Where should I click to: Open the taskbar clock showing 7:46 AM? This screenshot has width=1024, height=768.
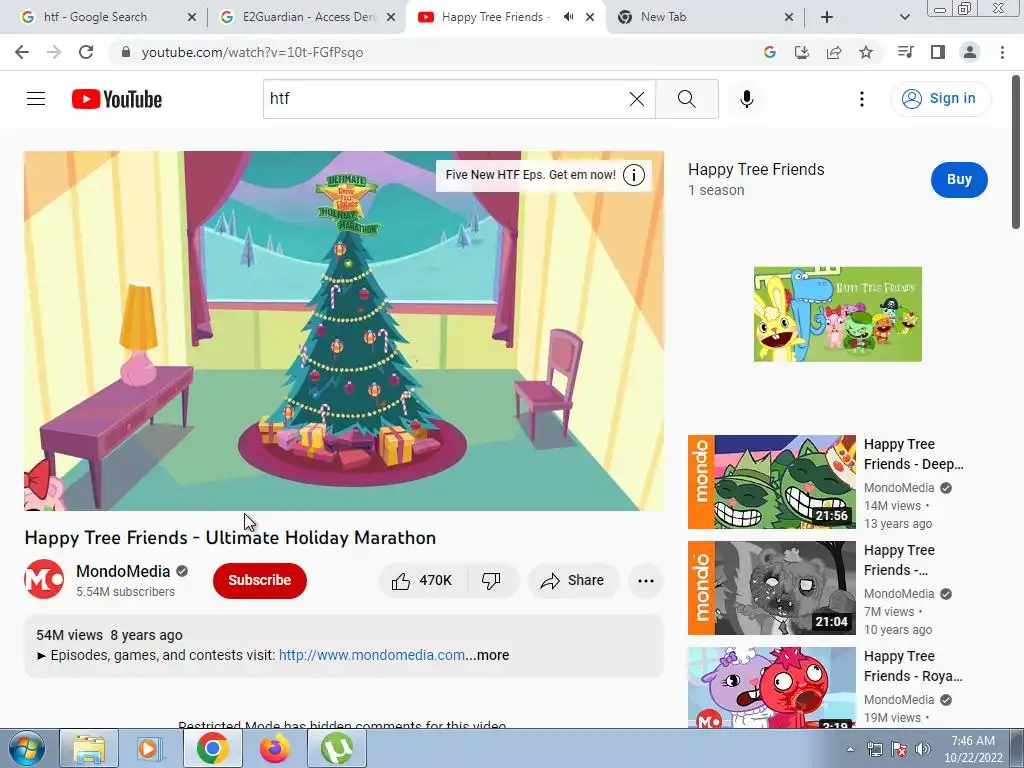tap(972, 749)
